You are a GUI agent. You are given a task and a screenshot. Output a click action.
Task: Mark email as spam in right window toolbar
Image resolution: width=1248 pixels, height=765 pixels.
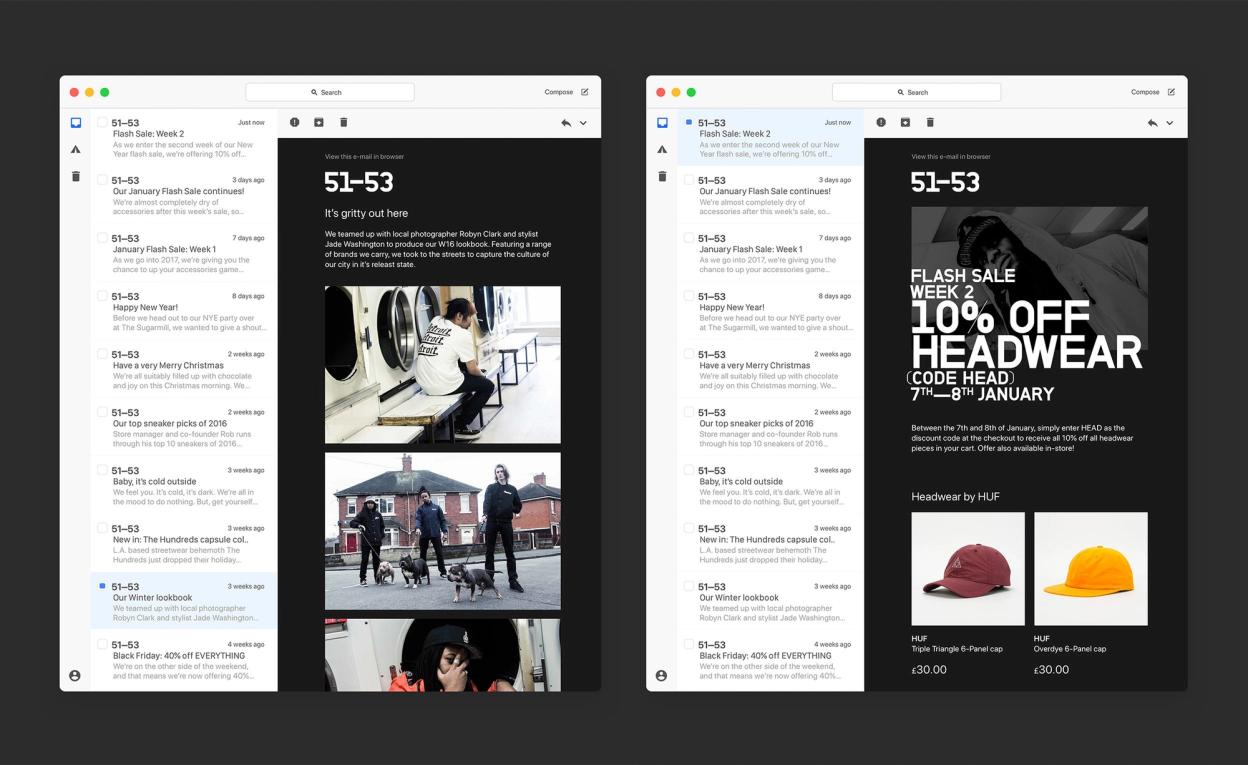pos(881,122)
